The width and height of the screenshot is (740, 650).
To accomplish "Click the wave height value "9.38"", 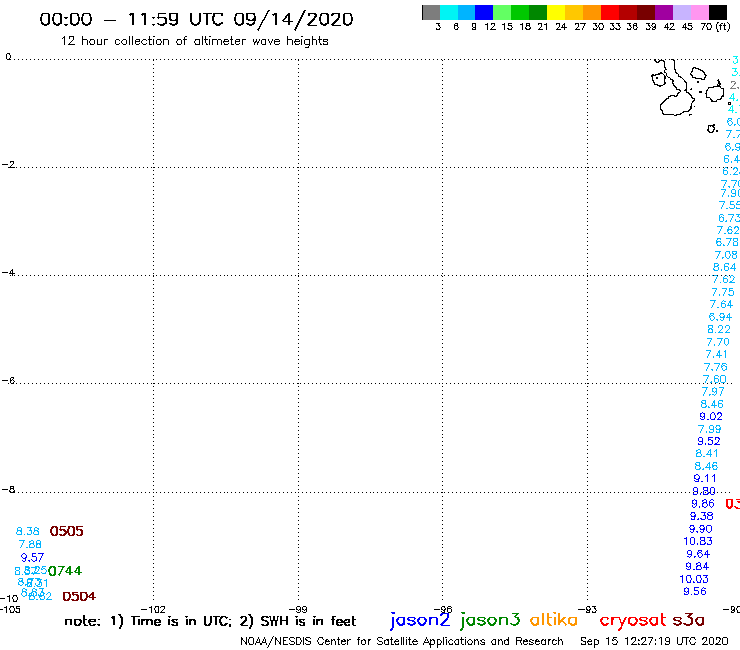I will pos(702,516).
